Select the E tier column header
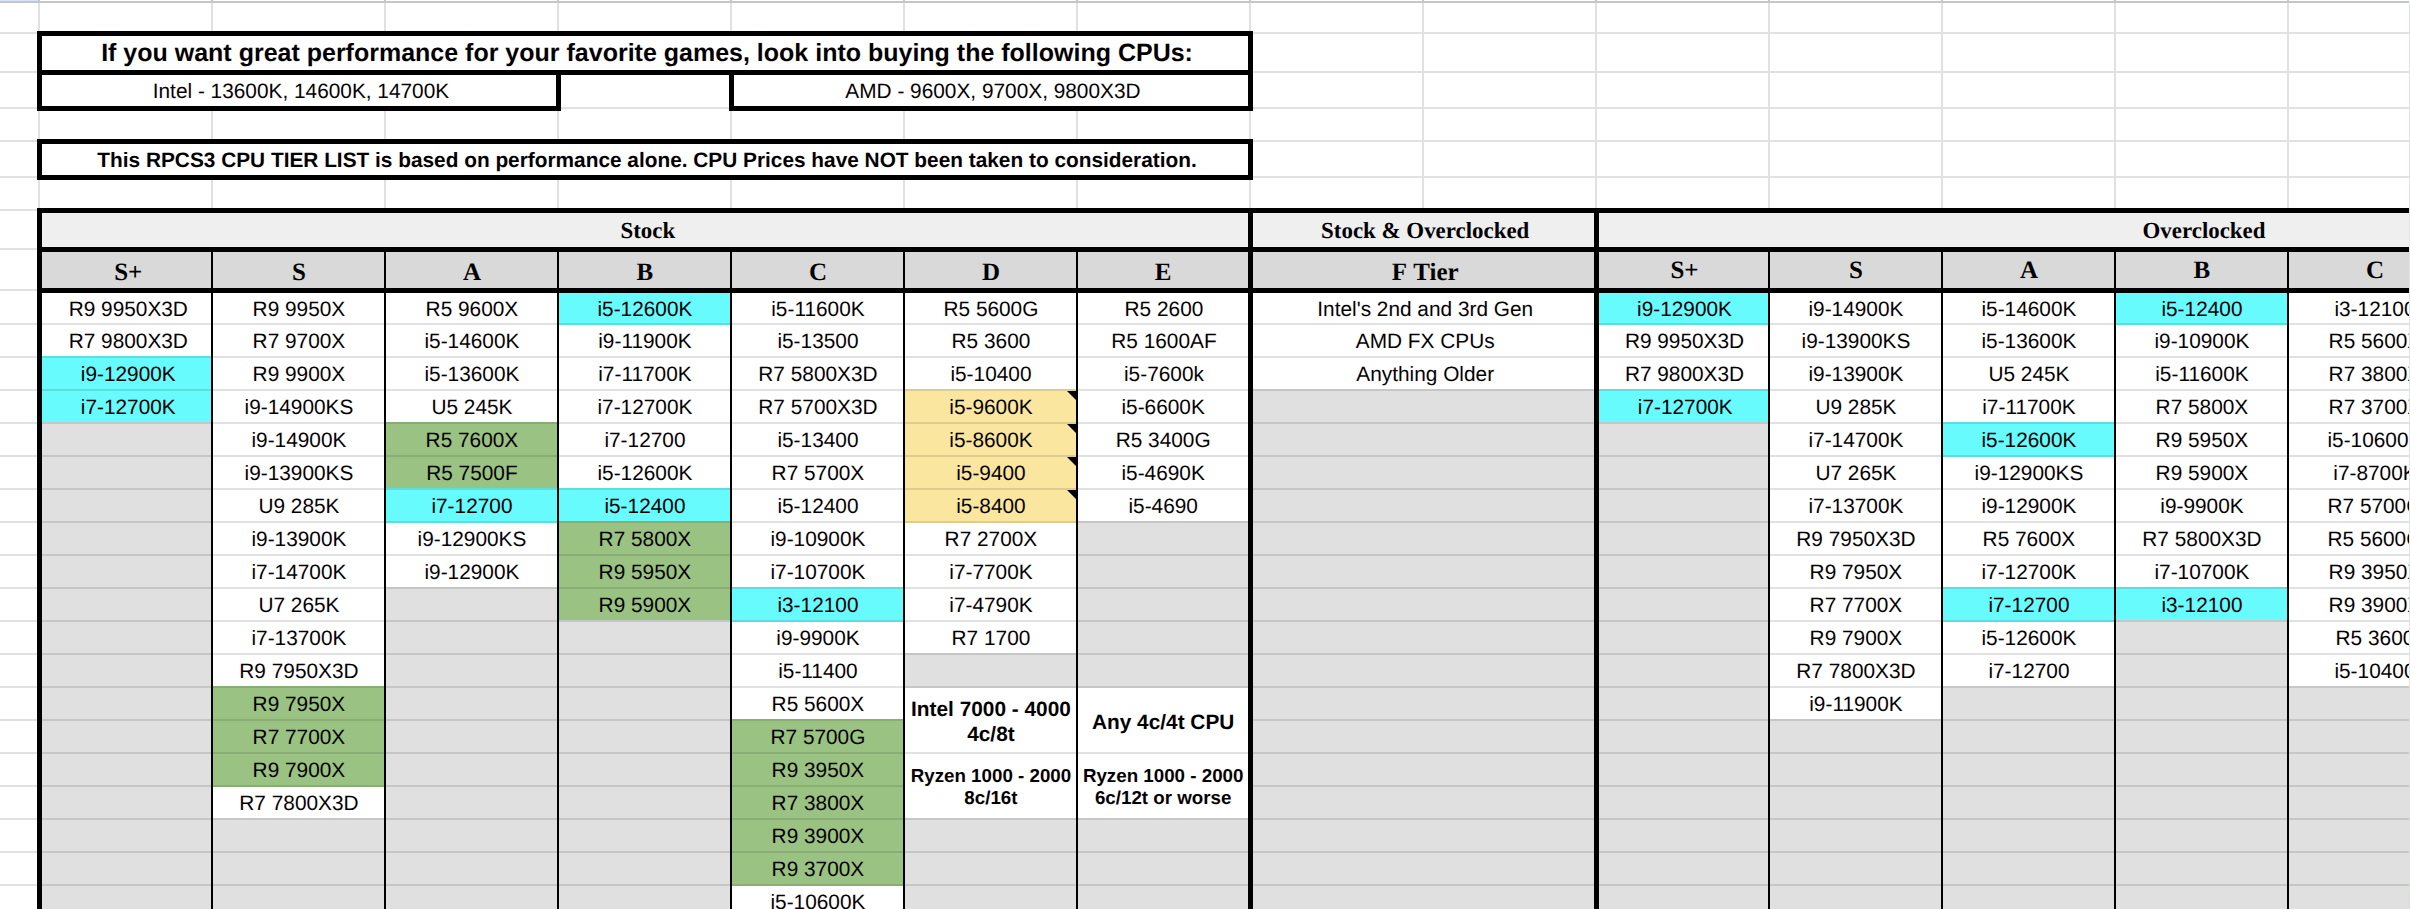 [x=1163, y=272]
